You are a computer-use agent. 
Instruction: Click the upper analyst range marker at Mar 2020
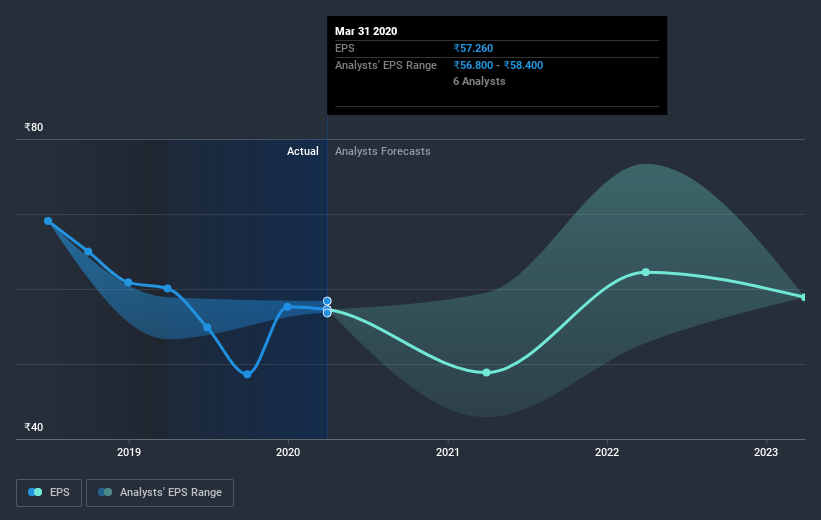pos(327,301)
